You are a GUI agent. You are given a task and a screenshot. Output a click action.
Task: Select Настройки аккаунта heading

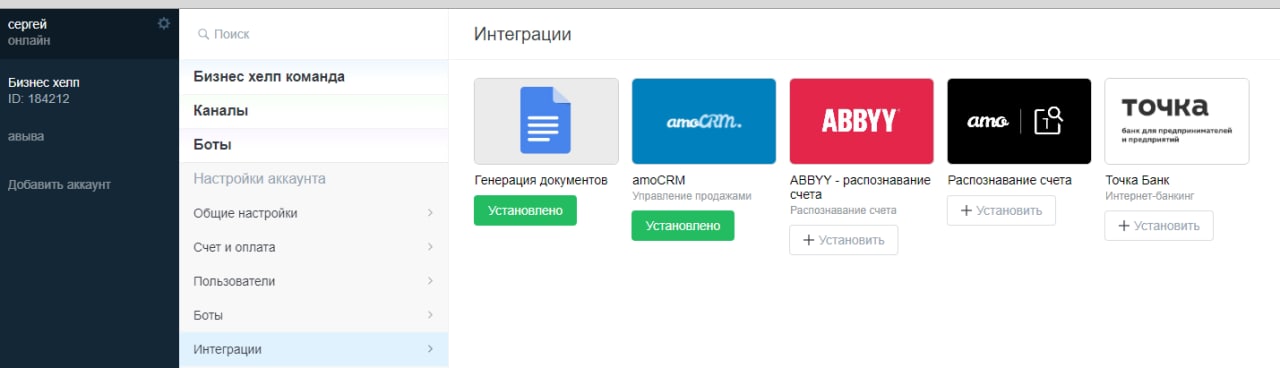pos(259,179)
